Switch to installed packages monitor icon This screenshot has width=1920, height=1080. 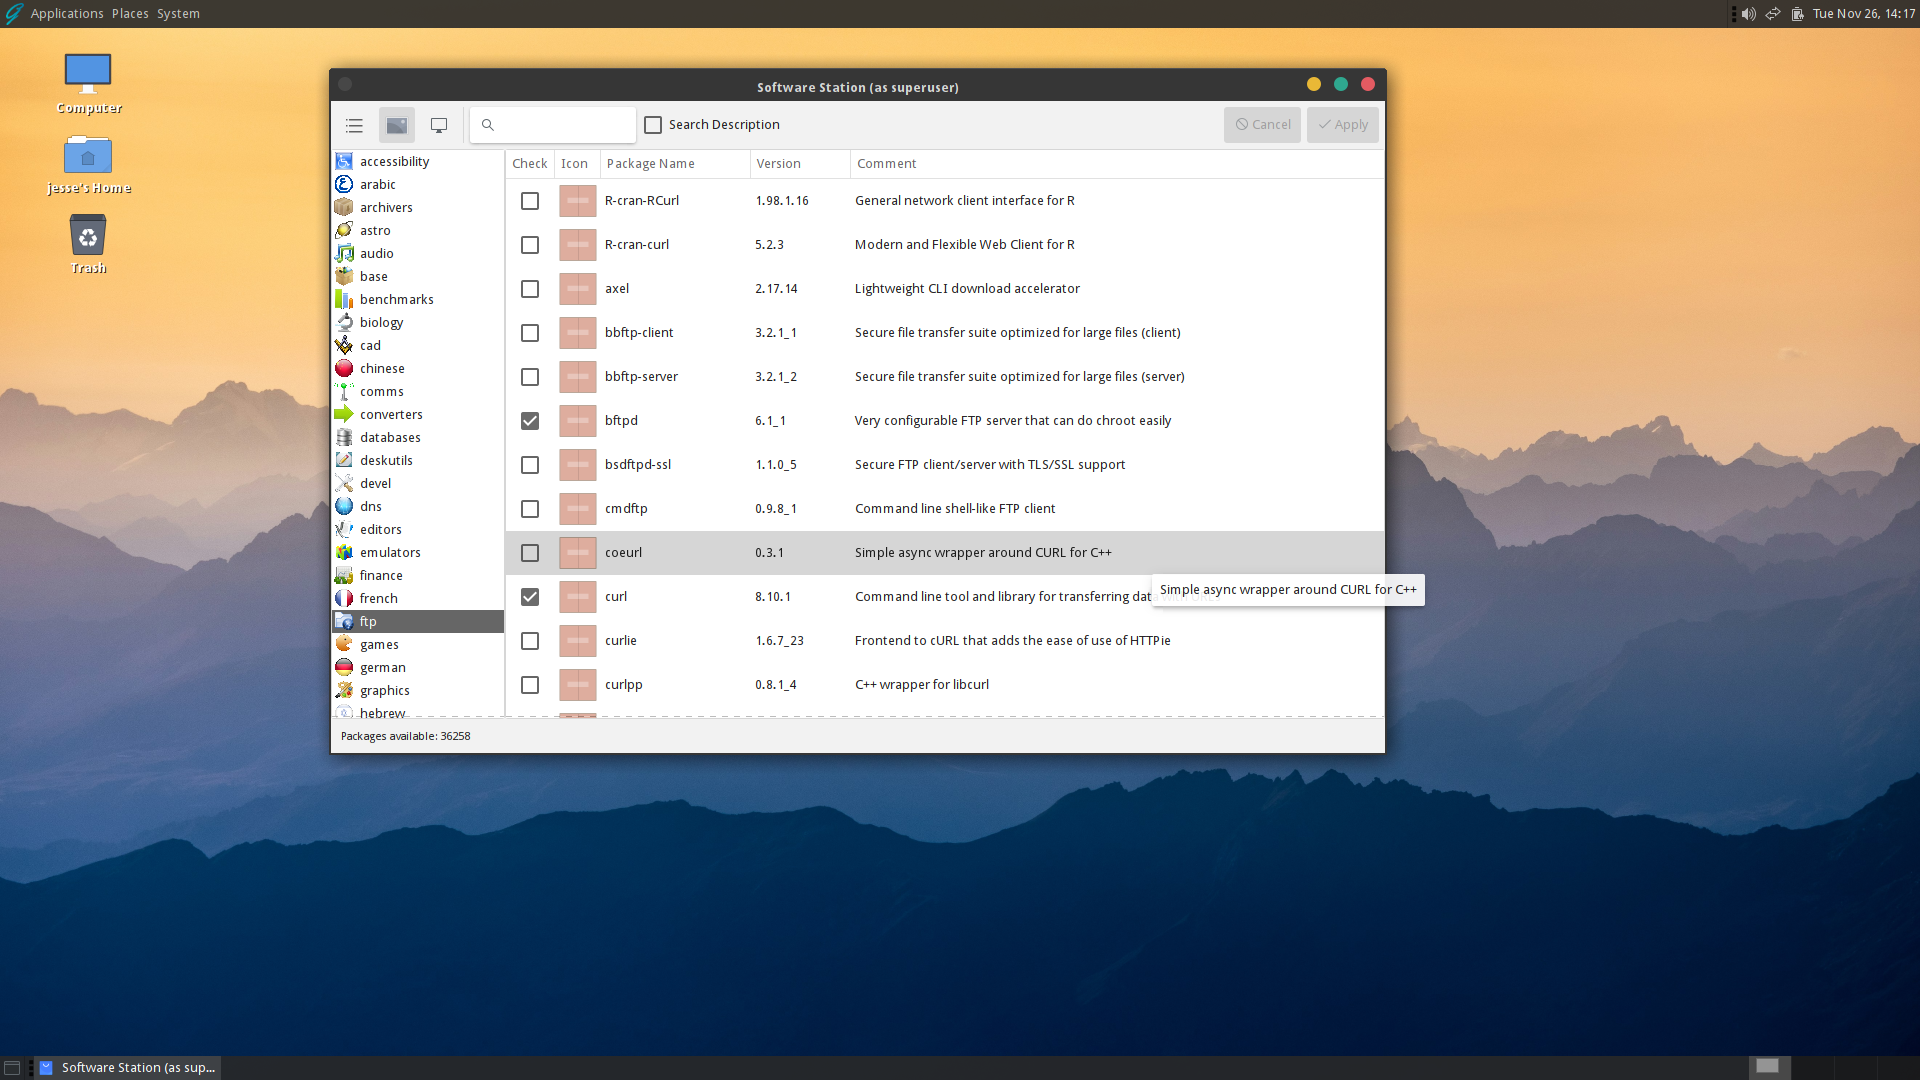[439, 125]
